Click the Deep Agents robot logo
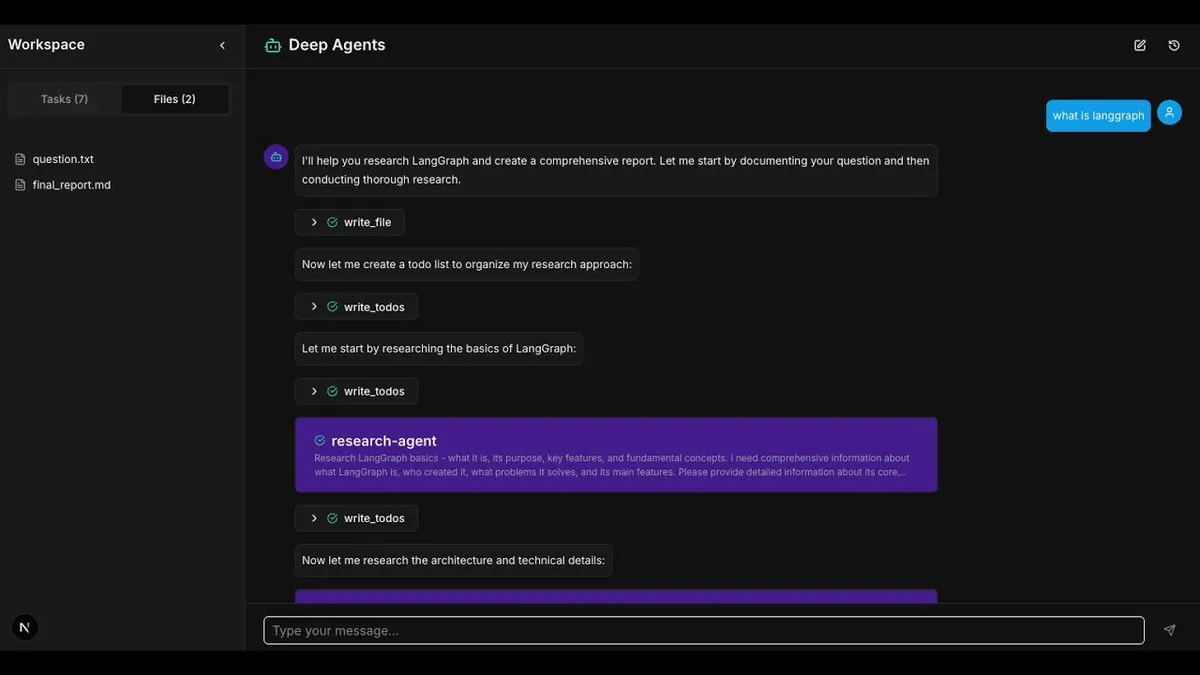The width and height of the screenshot is (1200, 675). 273,45
